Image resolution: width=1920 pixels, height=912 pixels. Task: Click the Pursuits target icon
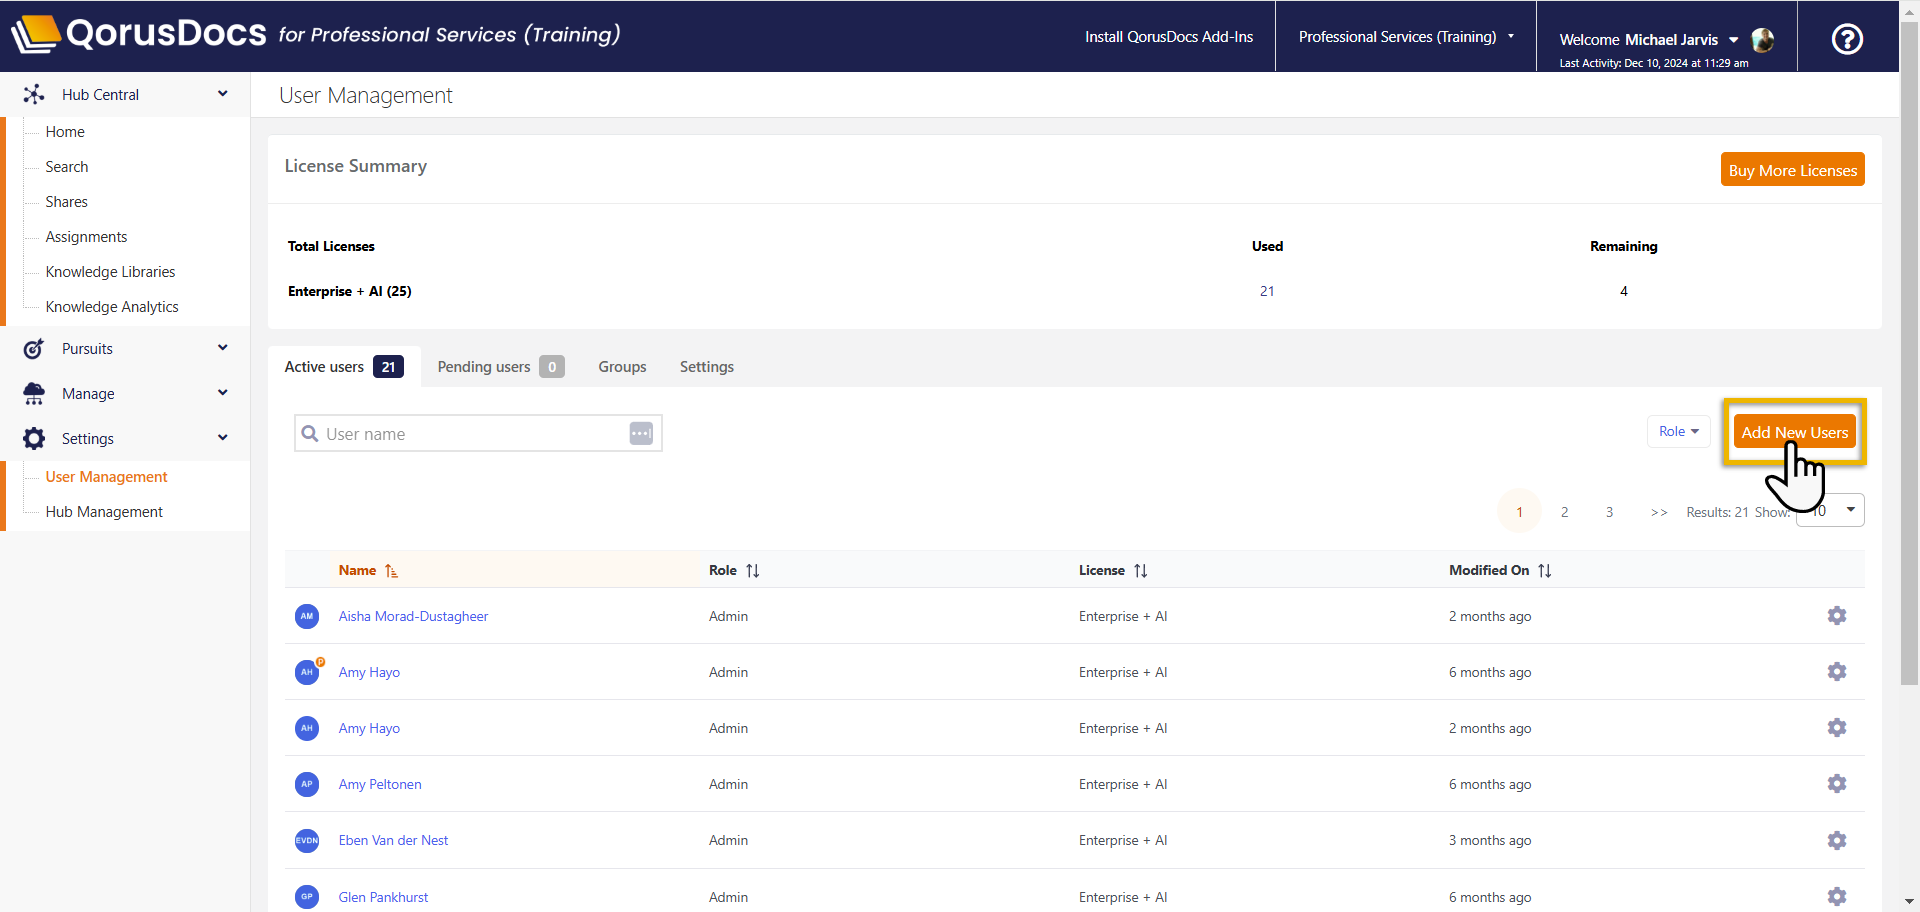[34, 348]
